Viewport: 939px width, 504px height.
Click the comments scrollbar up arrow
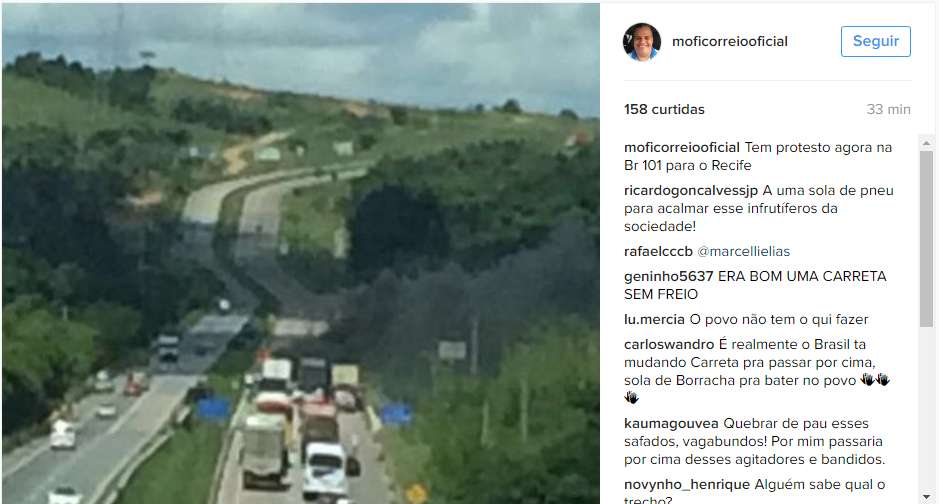pyautogui.click(x=926, y=142)
